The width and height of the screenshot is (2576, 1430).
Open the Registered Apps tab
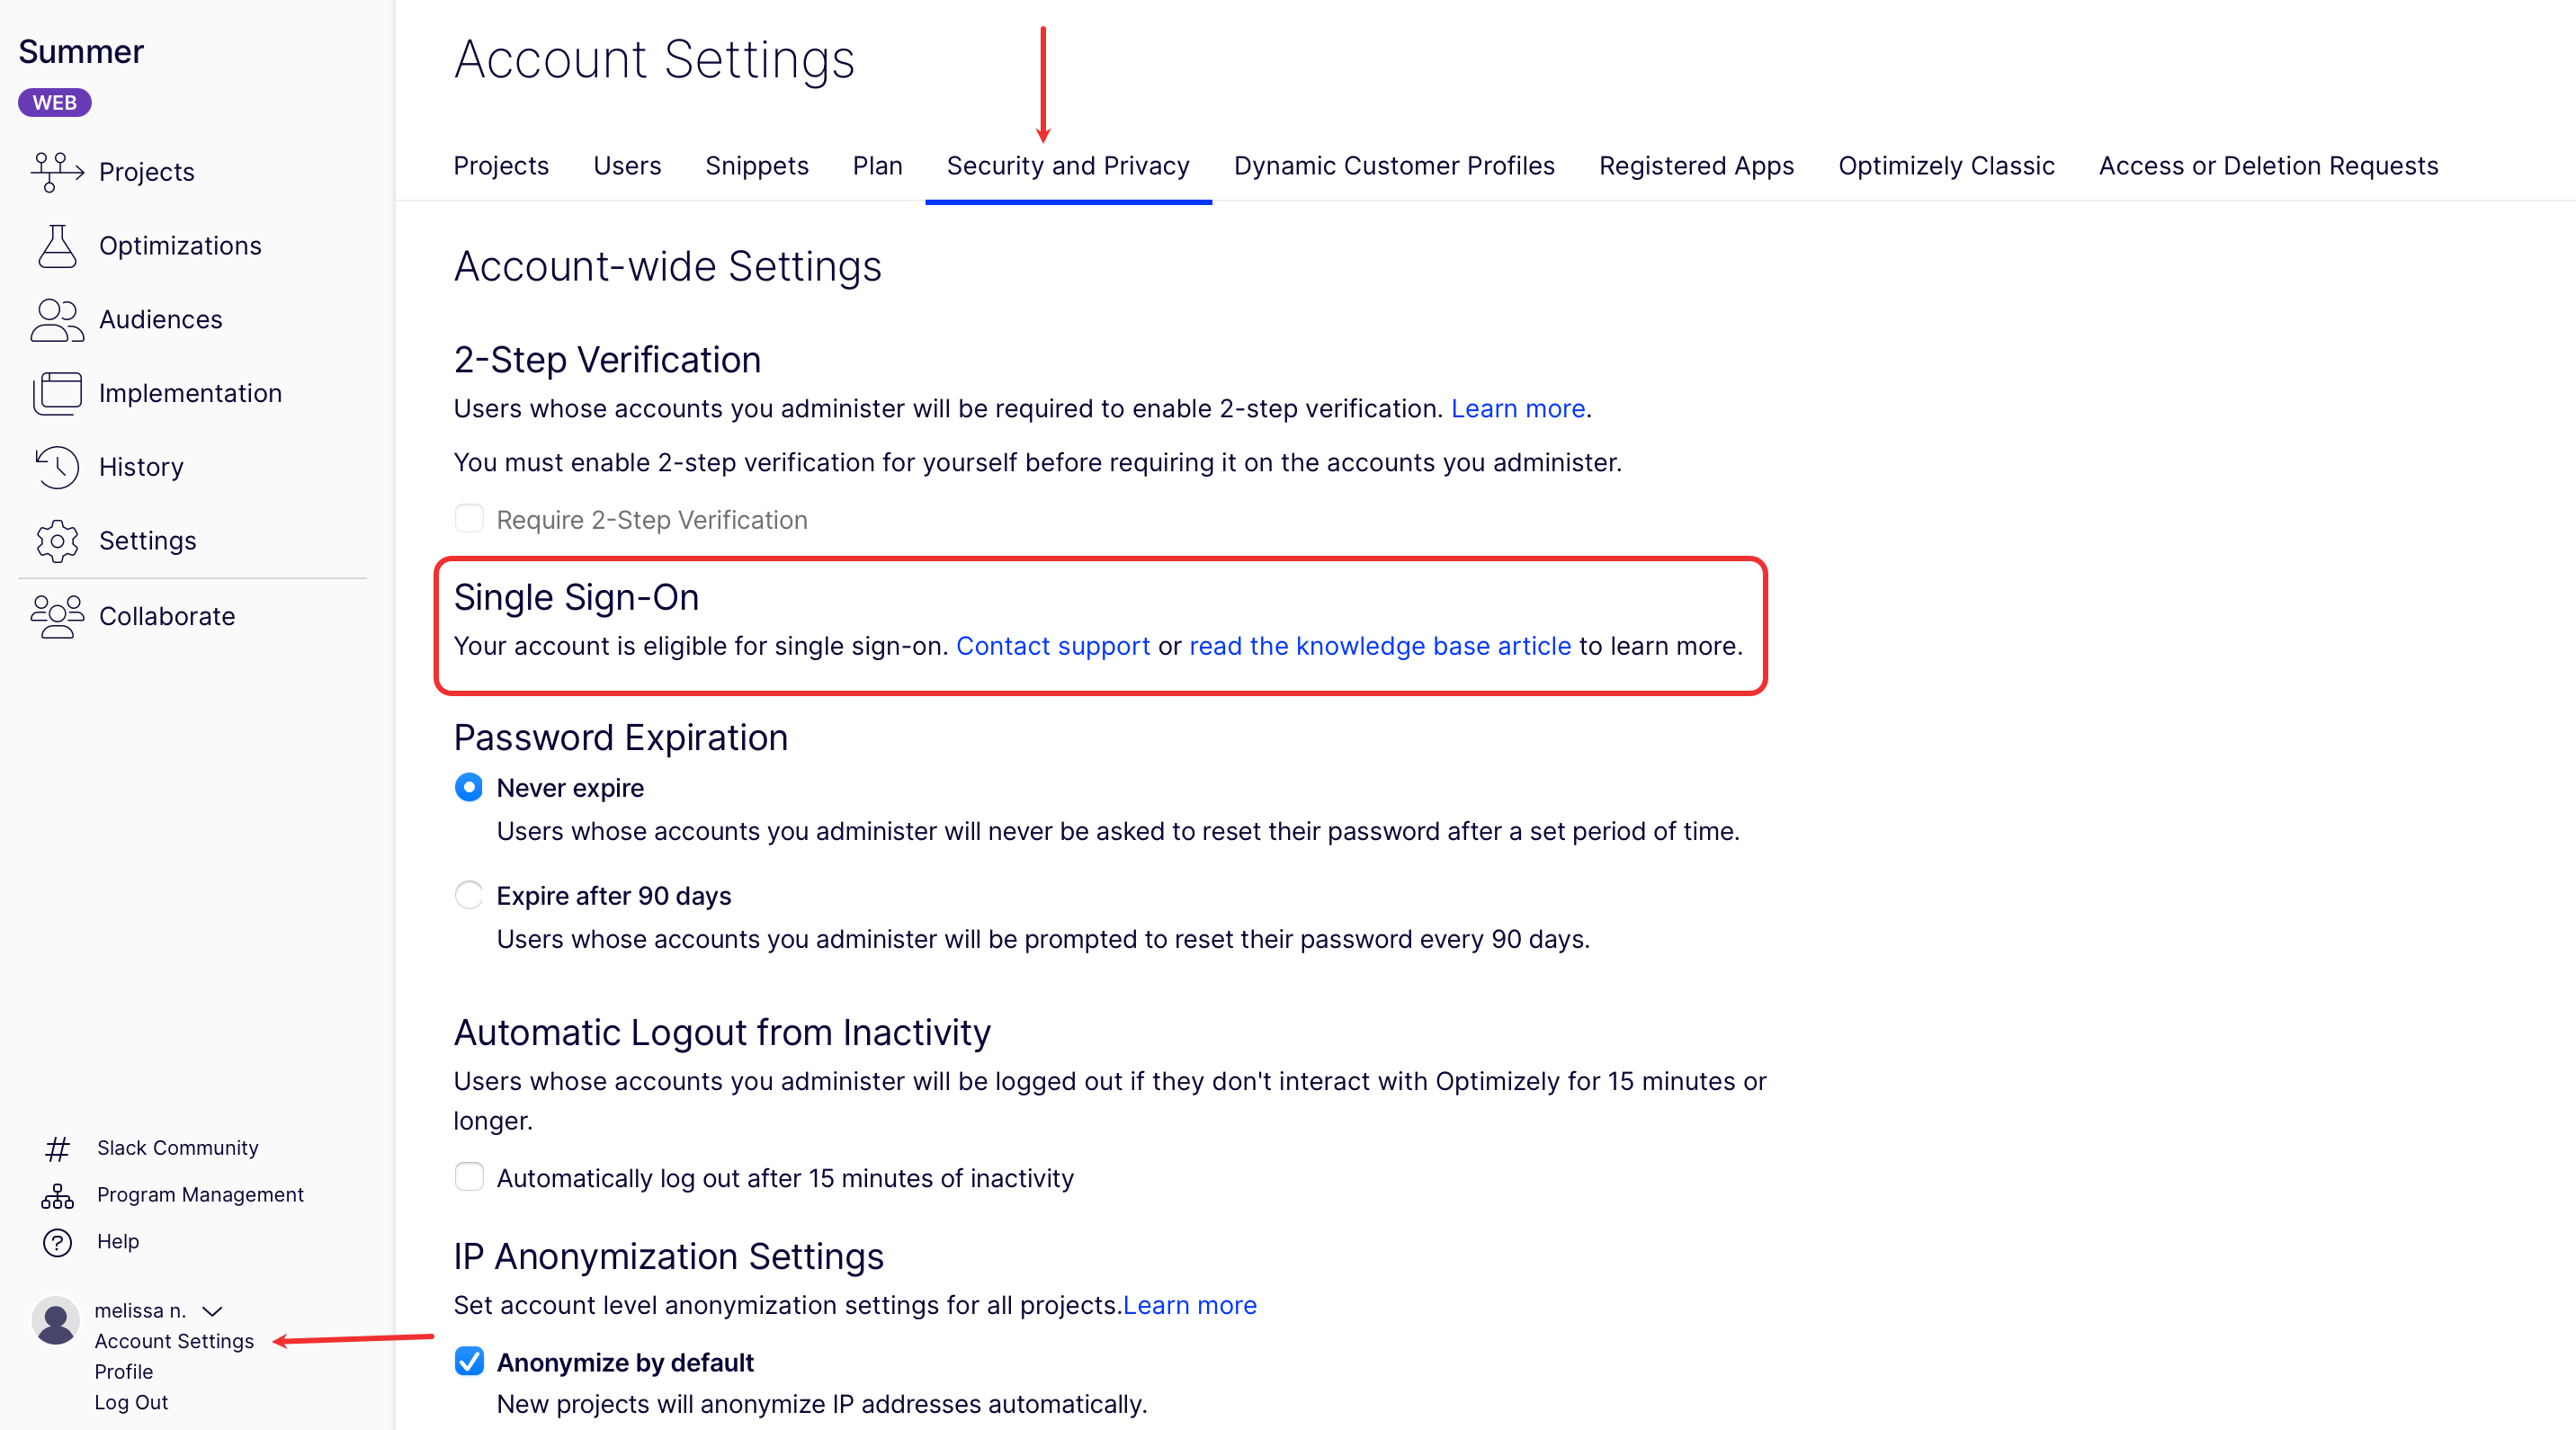tap(1696, 166)
